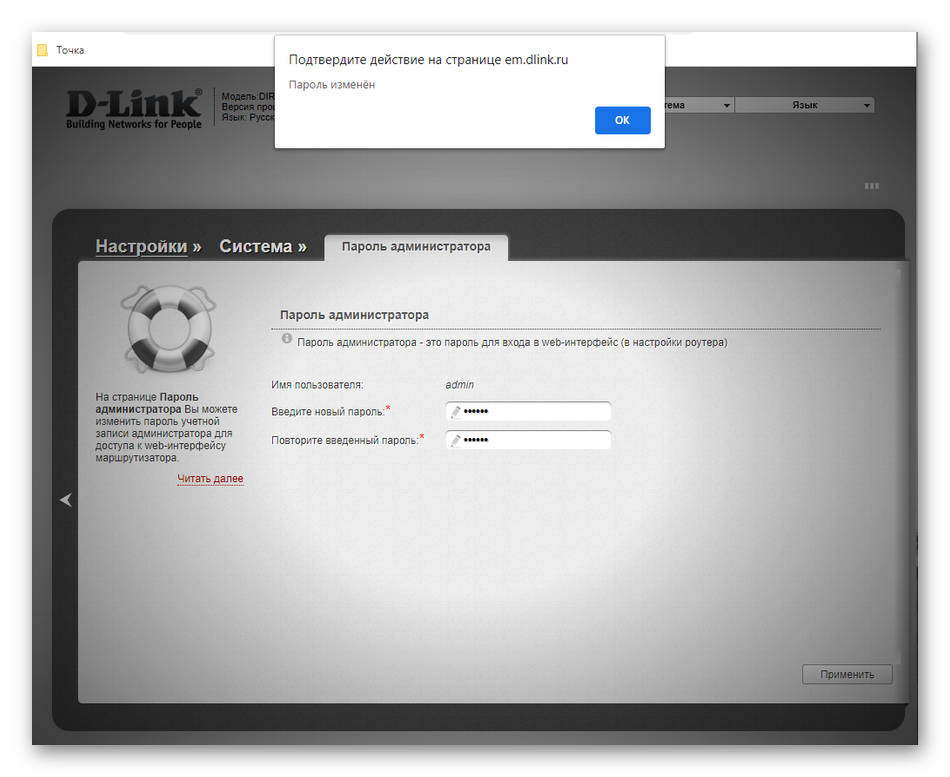This screenshot has width=950, height=777.
Task: Go to Настройки in the breadcrumb
Action: pyautogui.click(x=141, y=247)
